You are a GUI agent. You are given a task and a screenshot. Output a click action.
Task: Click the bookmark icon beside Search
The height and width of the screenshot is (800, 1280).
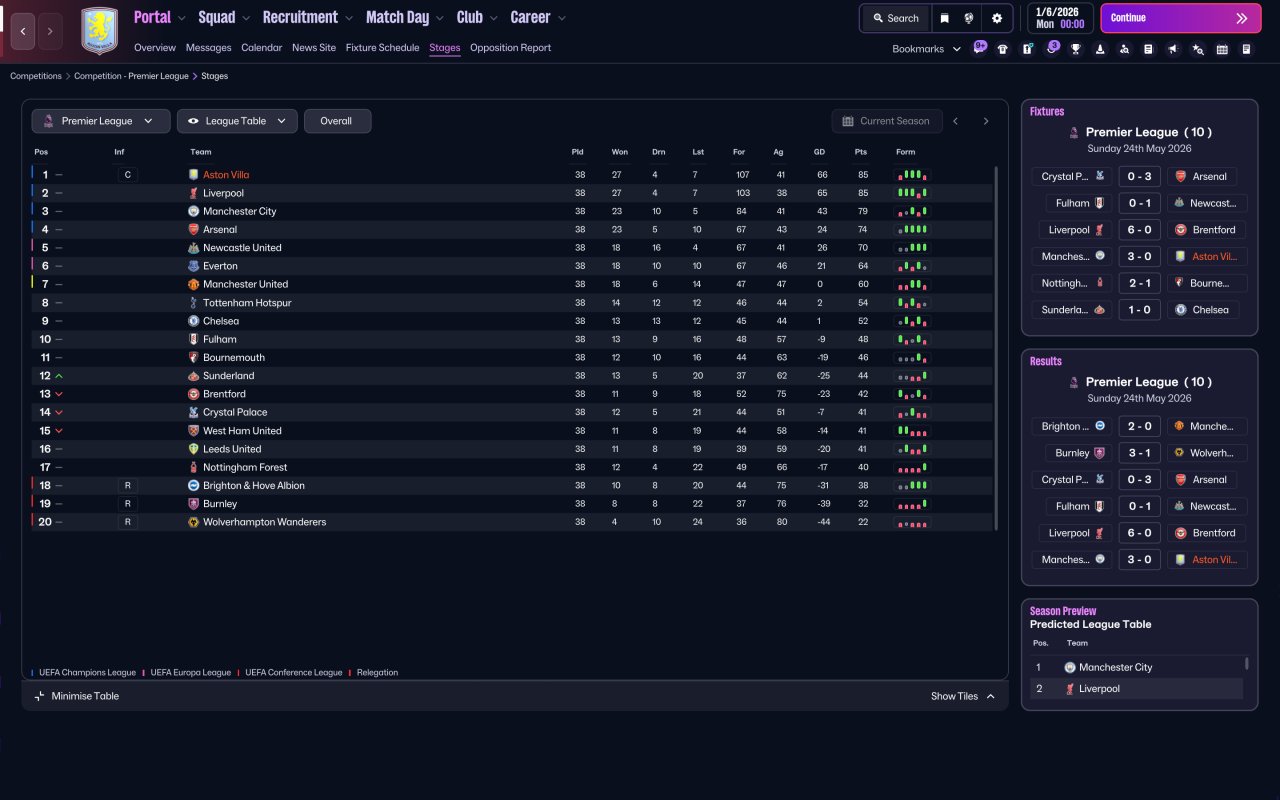(x=944, y=18)
